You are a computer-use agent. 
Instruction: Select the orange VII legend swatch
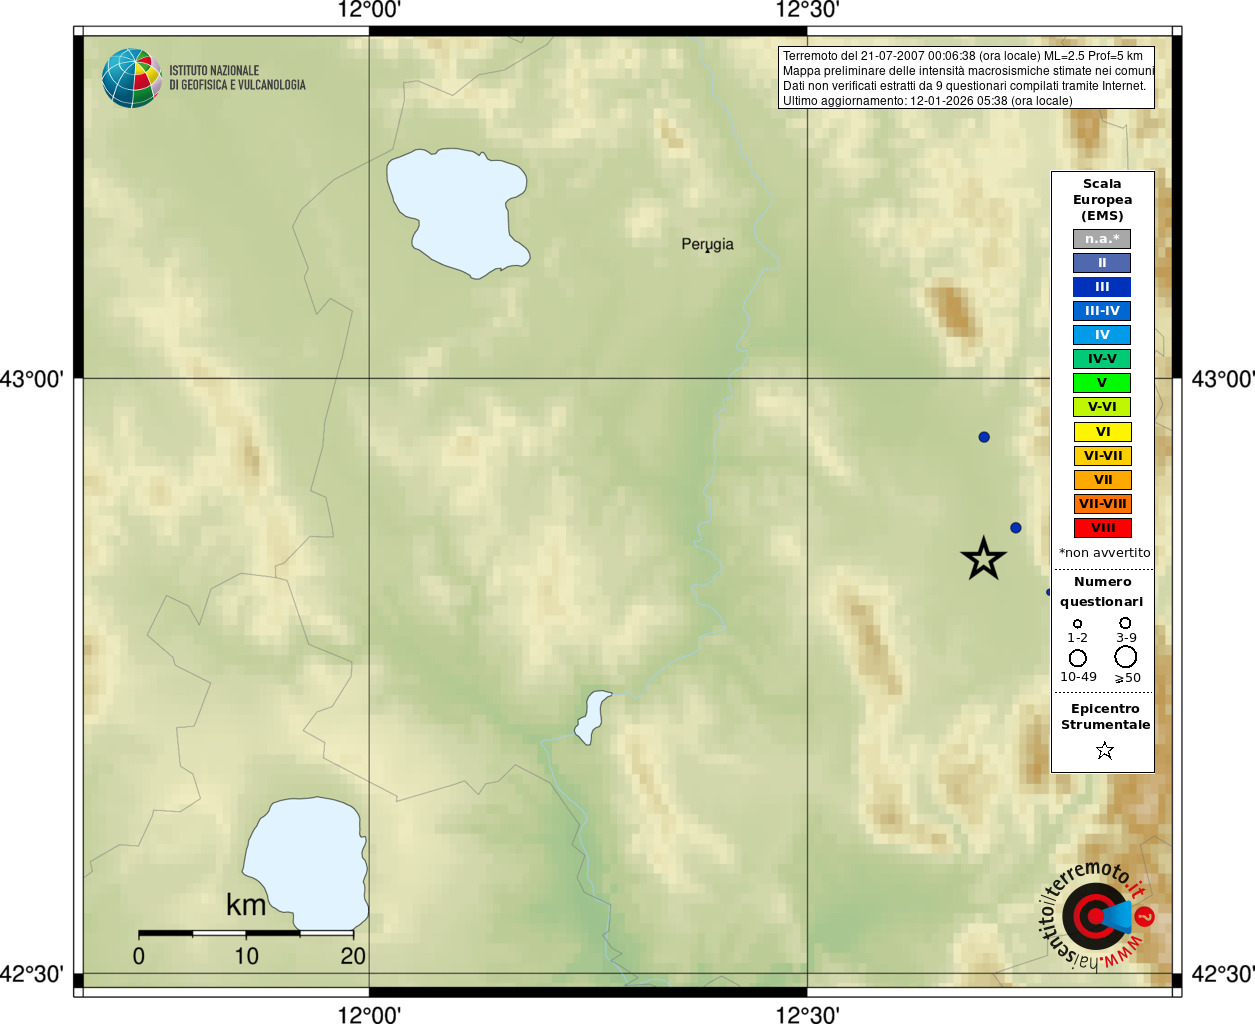[x=1103, y=480]
